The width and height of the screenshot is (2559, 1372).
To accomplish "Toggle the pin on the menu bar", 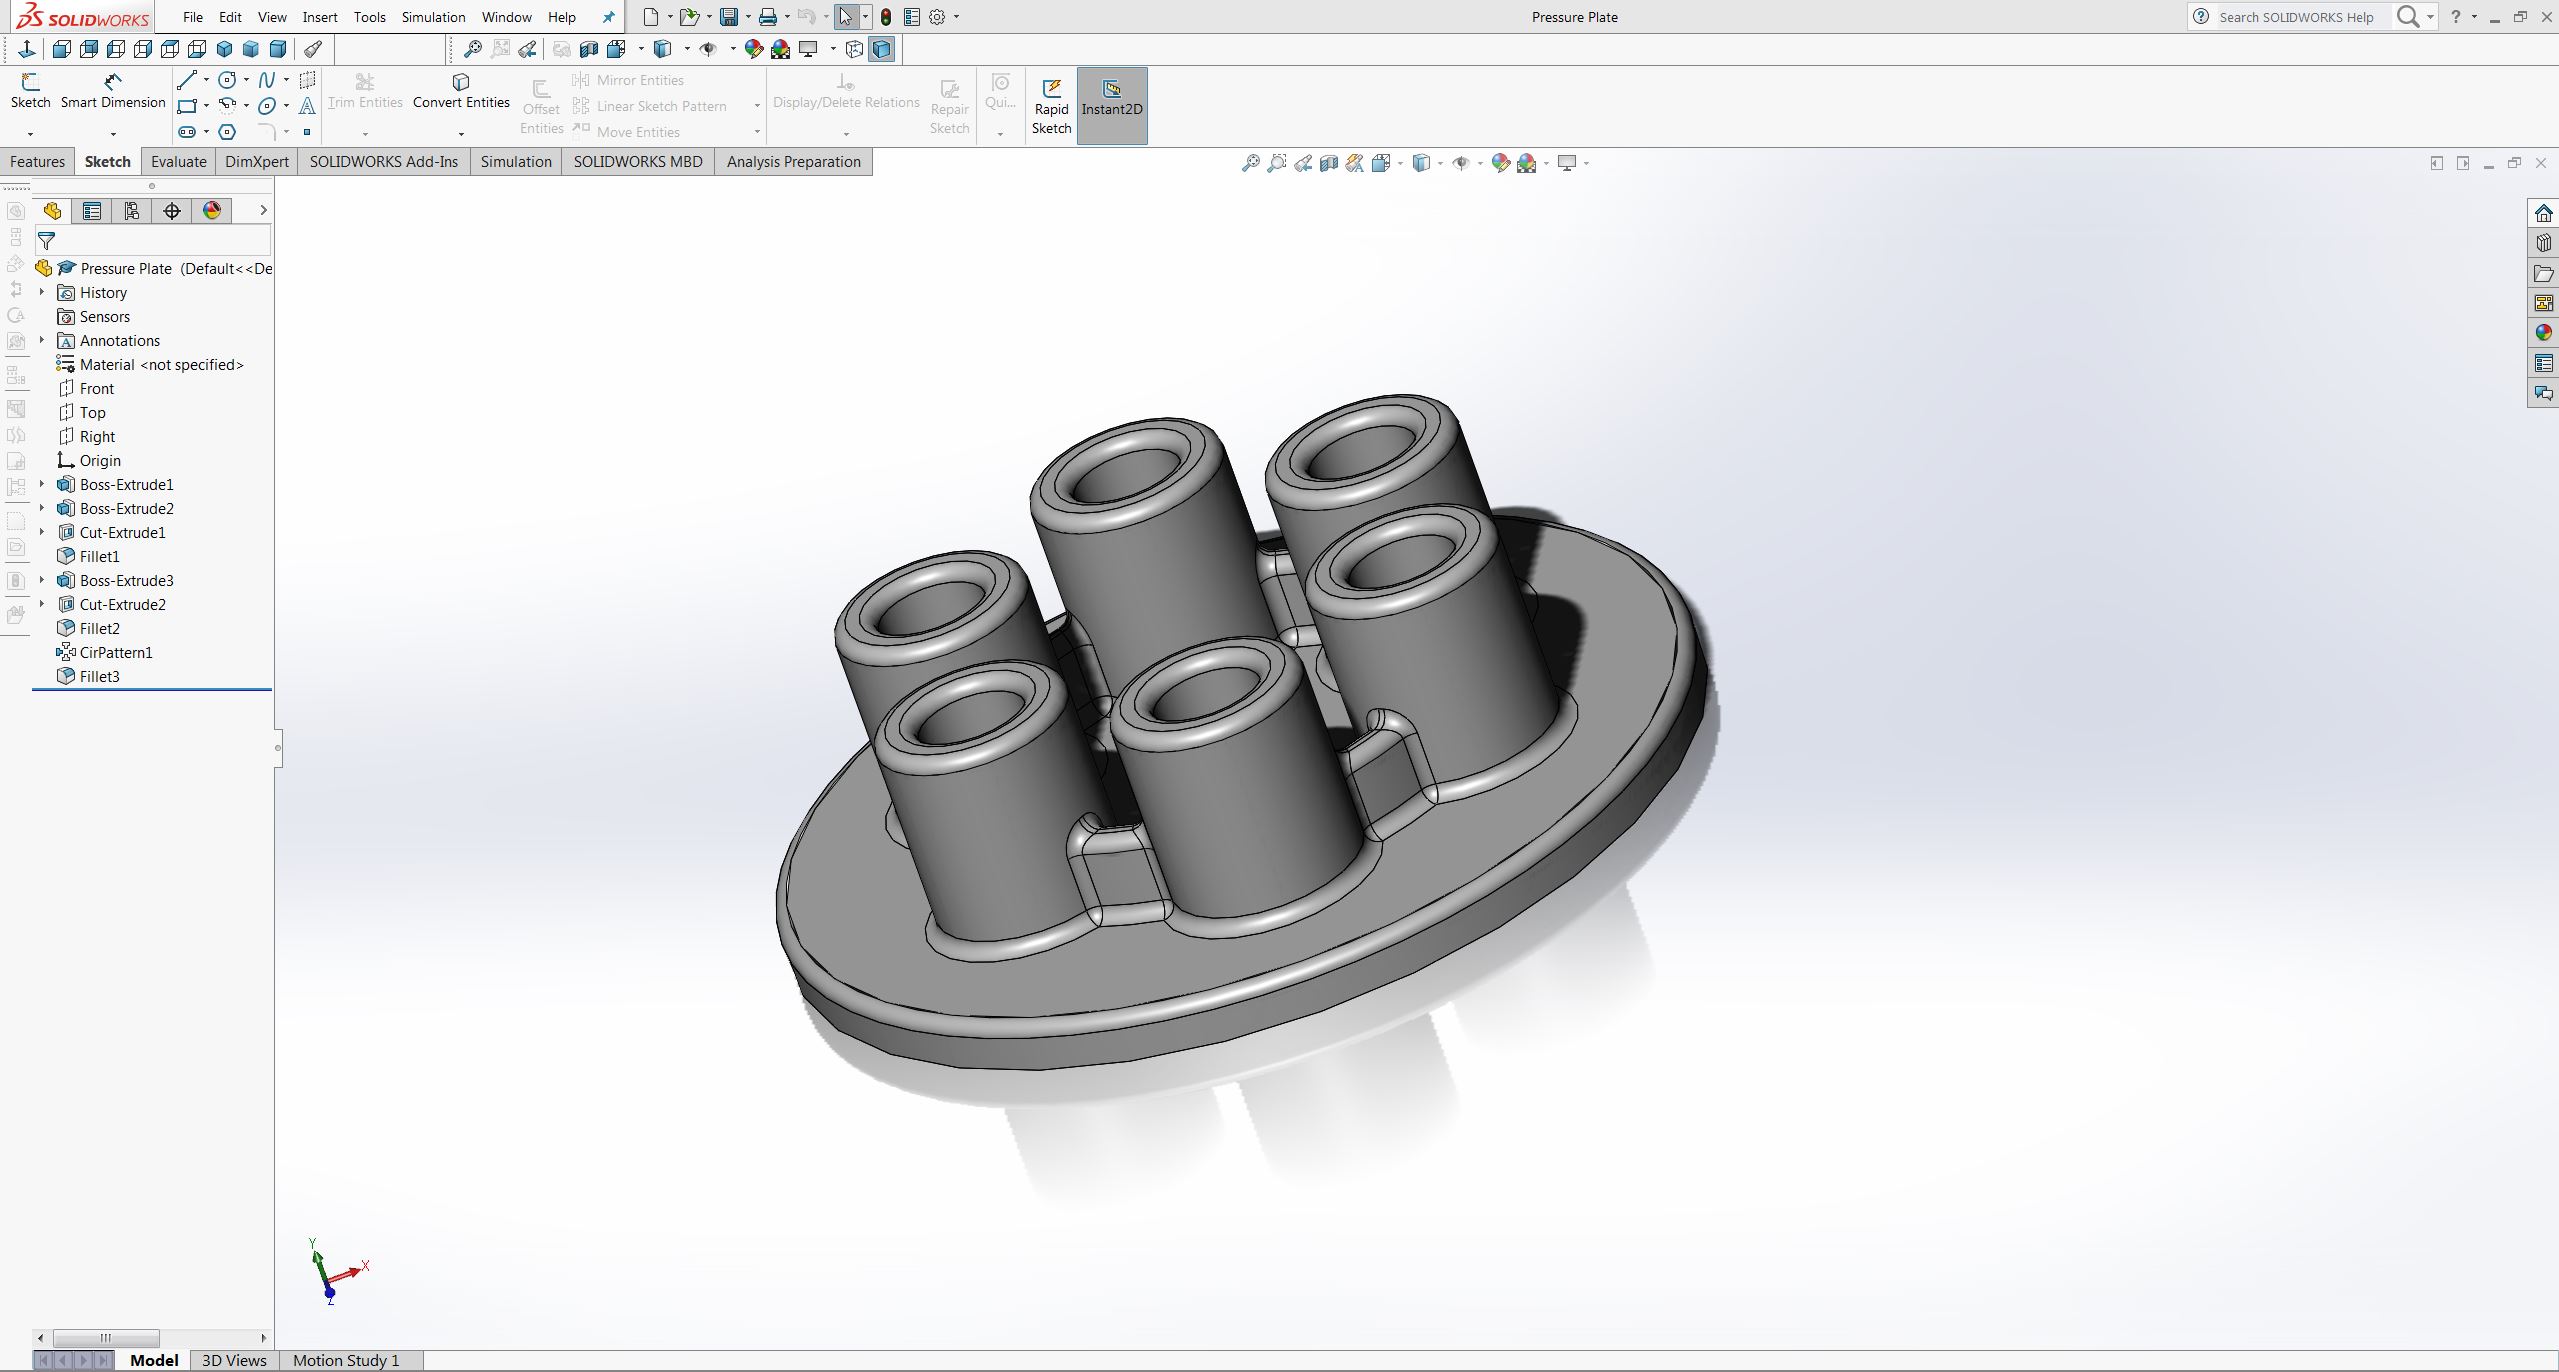I will (608, 17).
